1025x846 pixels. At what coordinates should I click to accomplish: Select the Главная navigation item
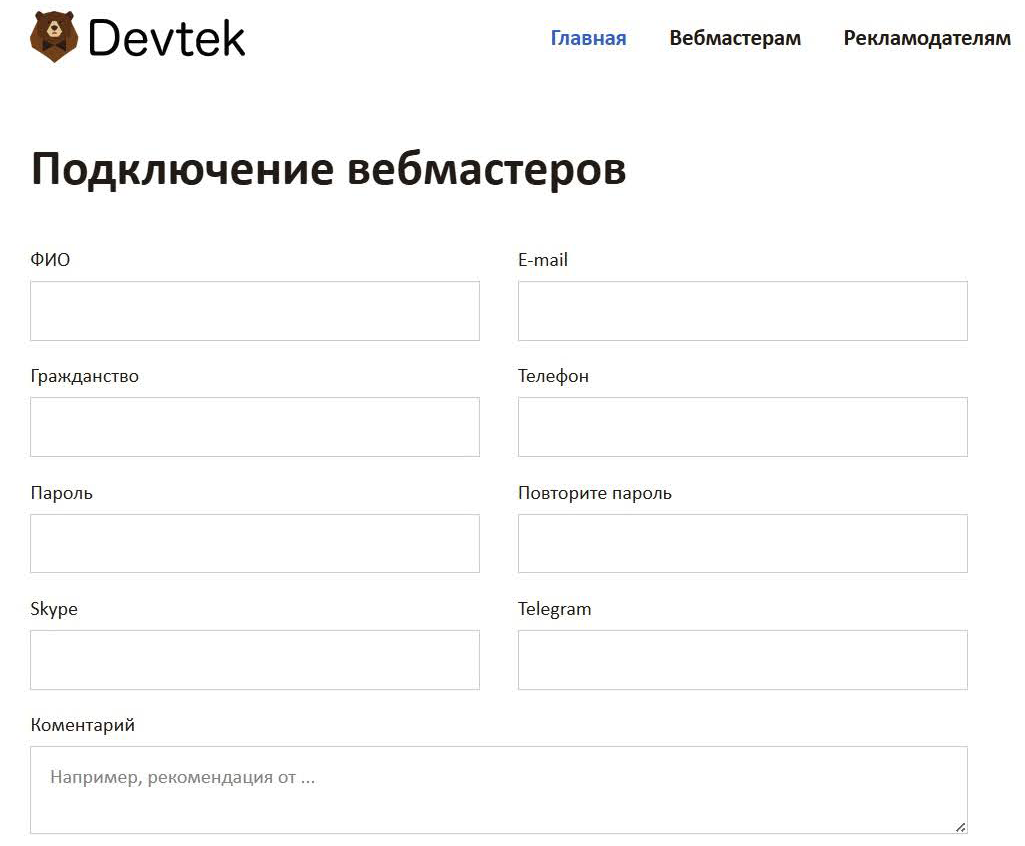point(587,38)
